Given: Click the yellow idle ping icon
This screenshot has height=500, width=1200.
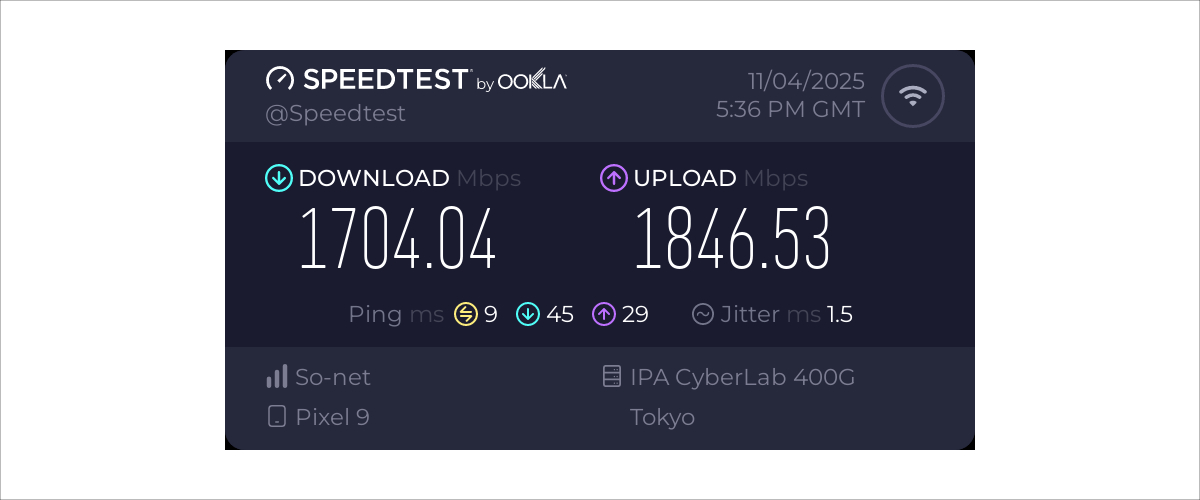Looking at the screenshot, I should (466, 314).
